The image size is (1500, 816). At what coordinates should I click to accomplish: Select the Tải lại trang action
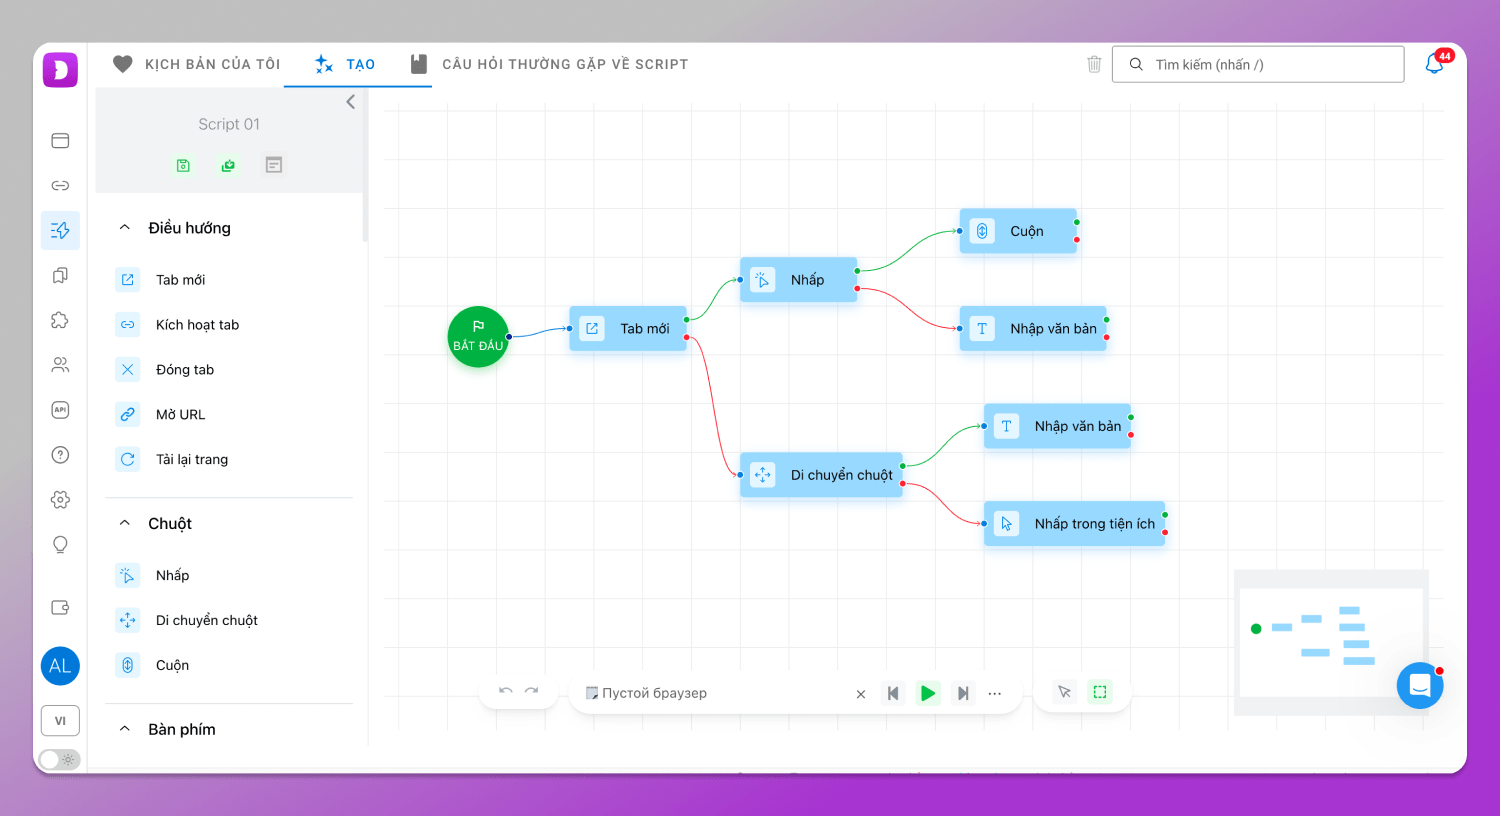coord(191,459)
